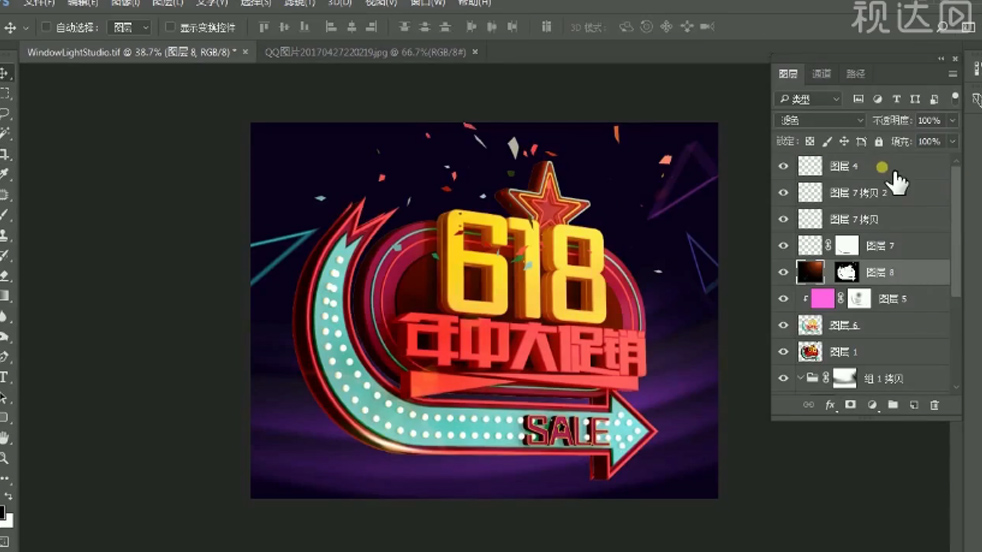This screenshot has width=982, height=552.
Task: Select the Move tool in the toolbox
Action: [4, 73]
